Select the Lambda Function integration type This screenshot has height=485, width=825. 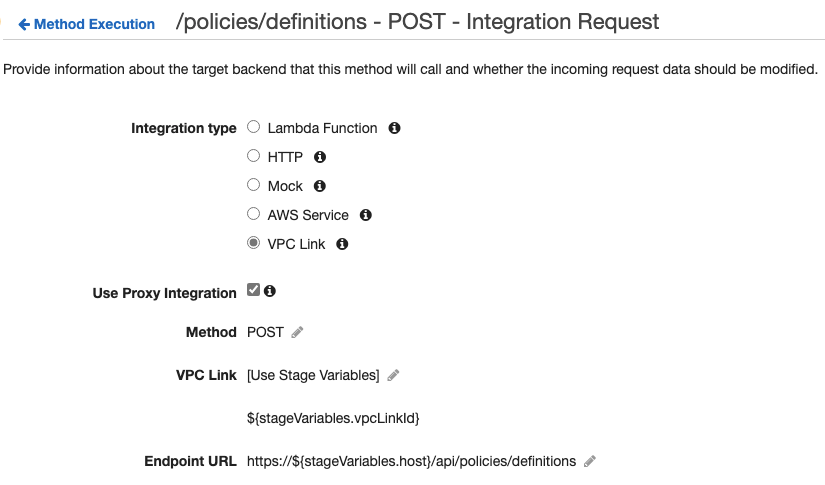tap(254, 127)
